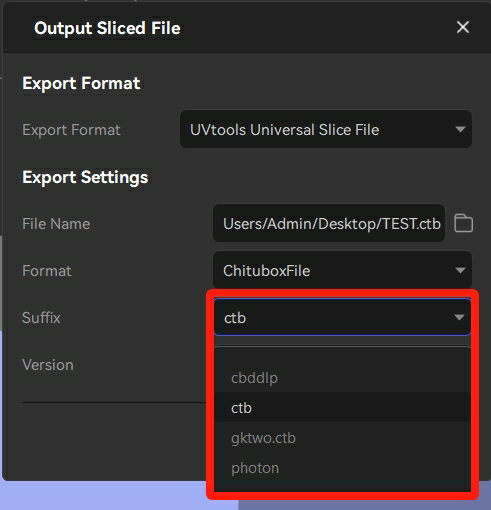Screen dimensions: 491x510
Task: Click the Version label
Action: (x=48, y=365)
